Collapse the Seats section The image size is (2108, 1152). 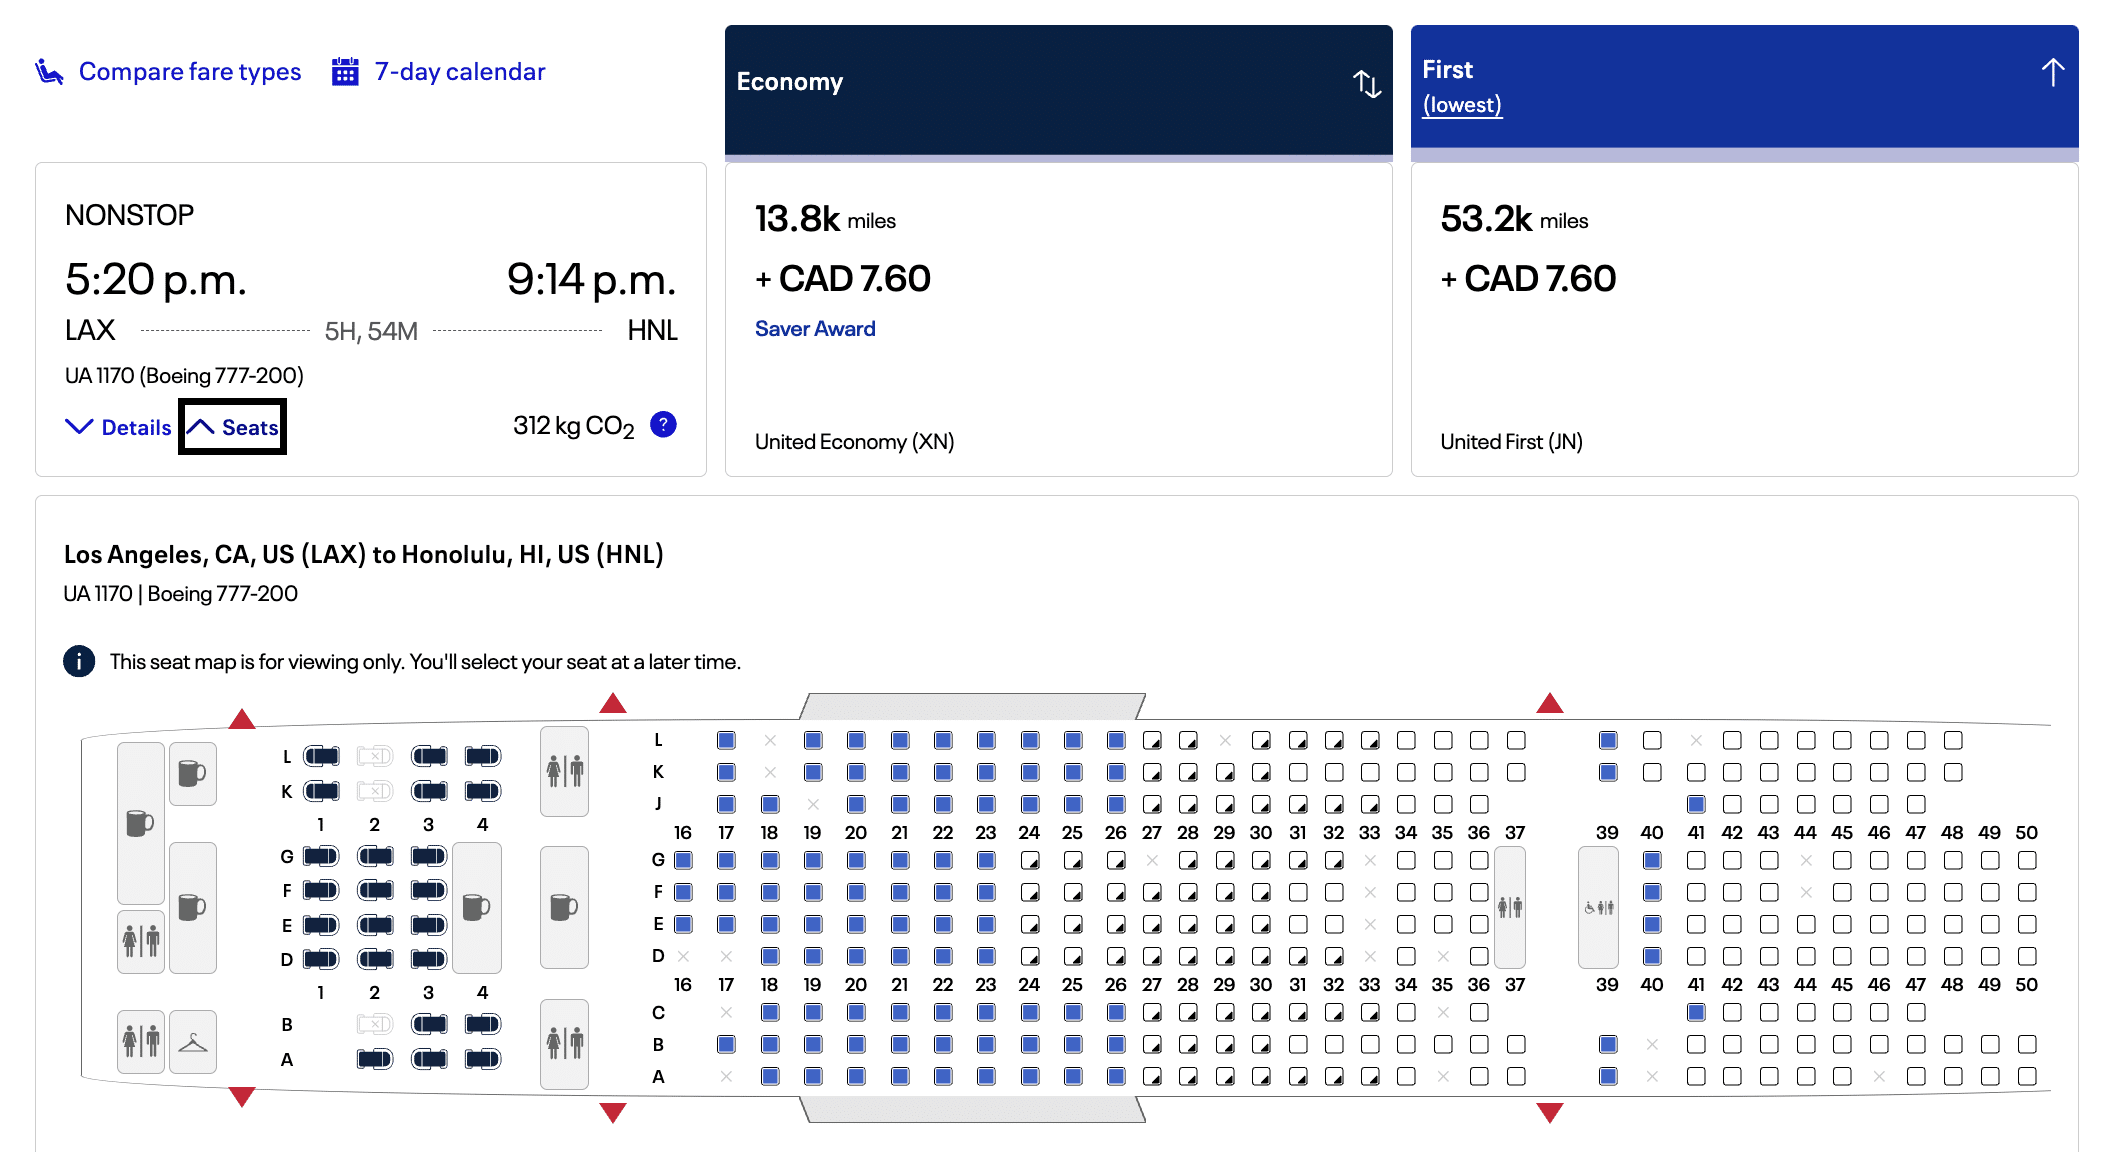click(233, 427)
